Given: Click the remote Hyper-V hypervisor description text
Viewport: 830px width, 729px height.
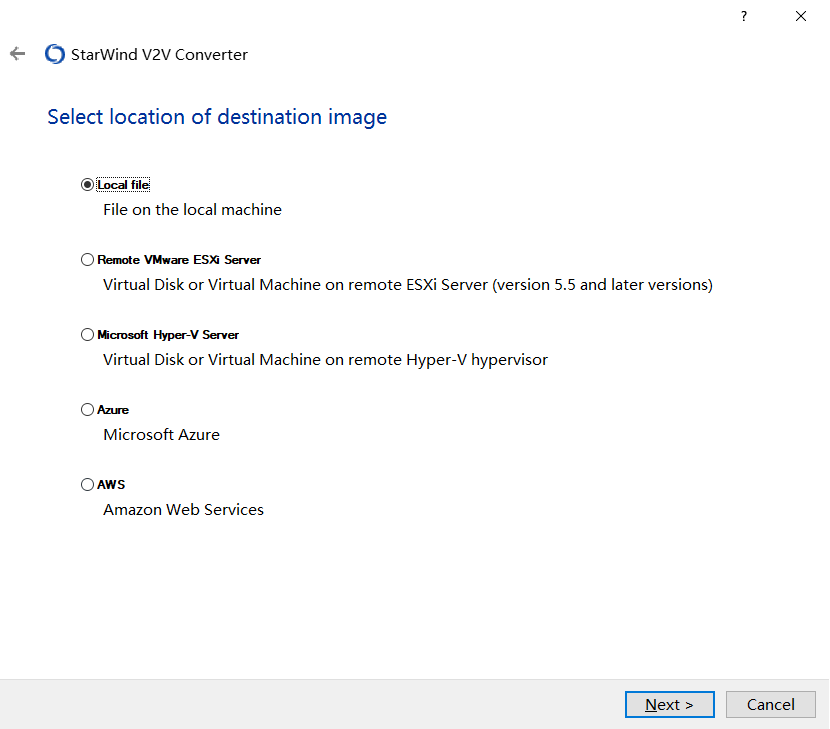Looking at the screenshot, I should coord(325,360).
